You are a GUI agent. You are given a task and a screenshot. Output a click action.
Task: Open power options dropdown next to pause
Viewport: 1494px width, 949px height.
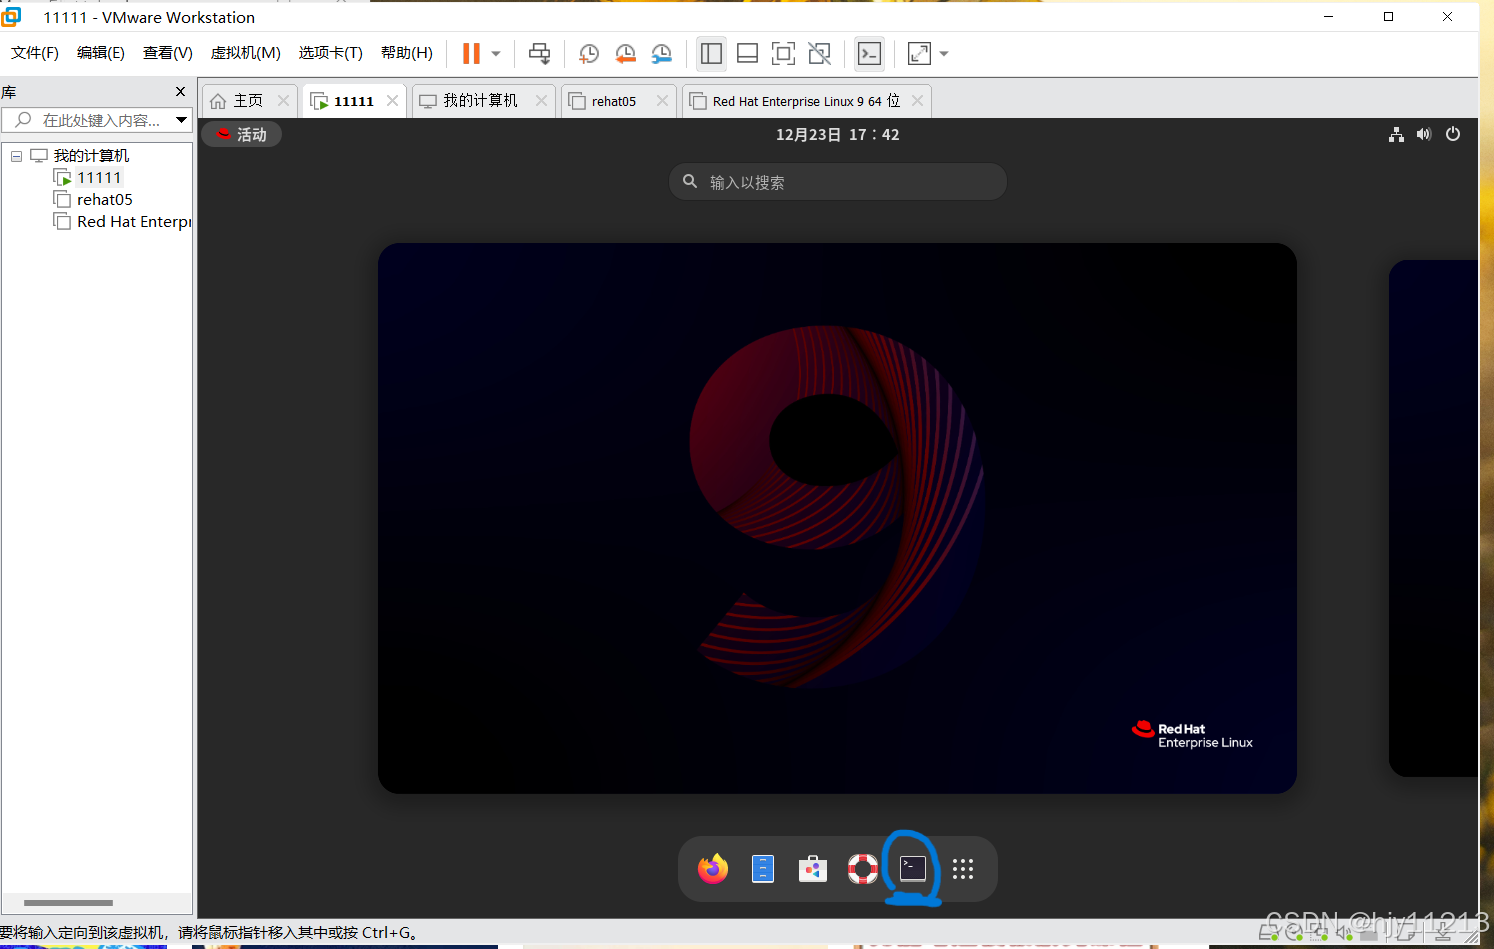coord(496,54)
